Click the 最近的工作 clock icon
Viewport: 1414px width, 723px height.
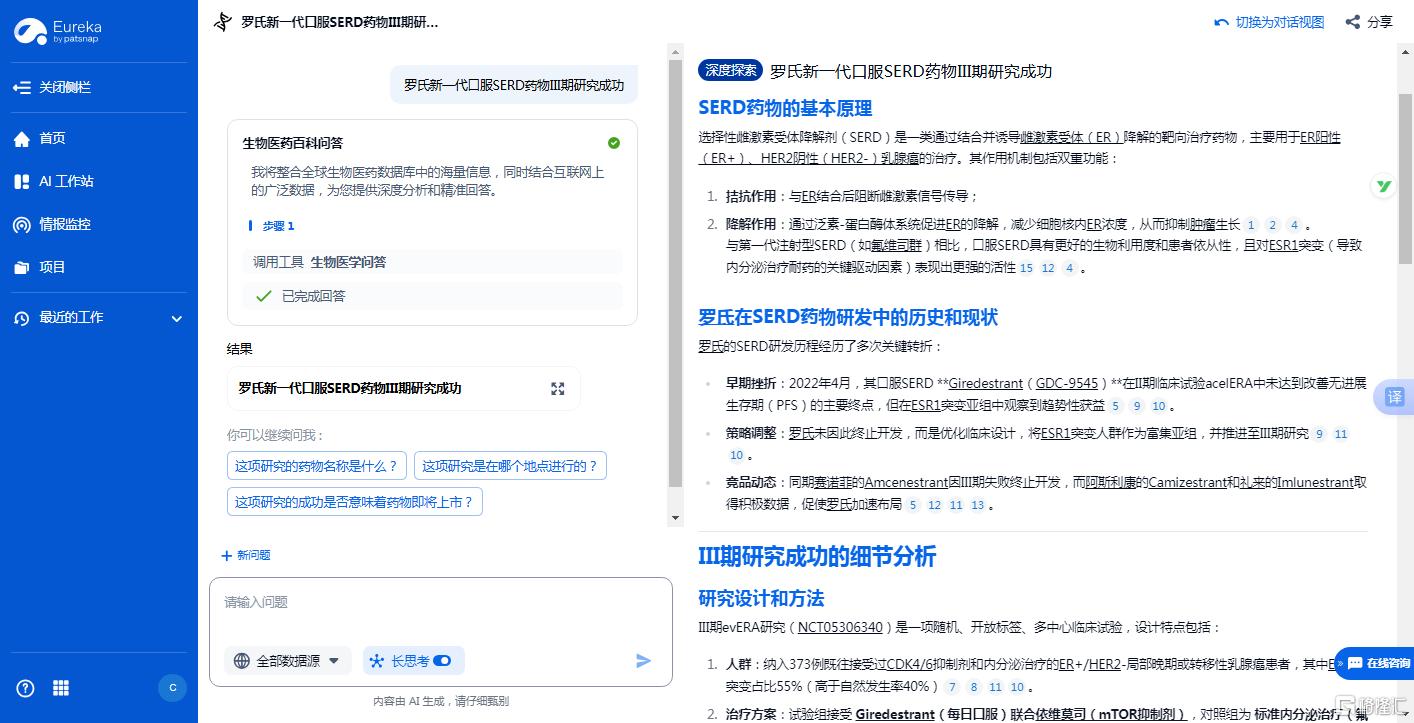[22, 318]
